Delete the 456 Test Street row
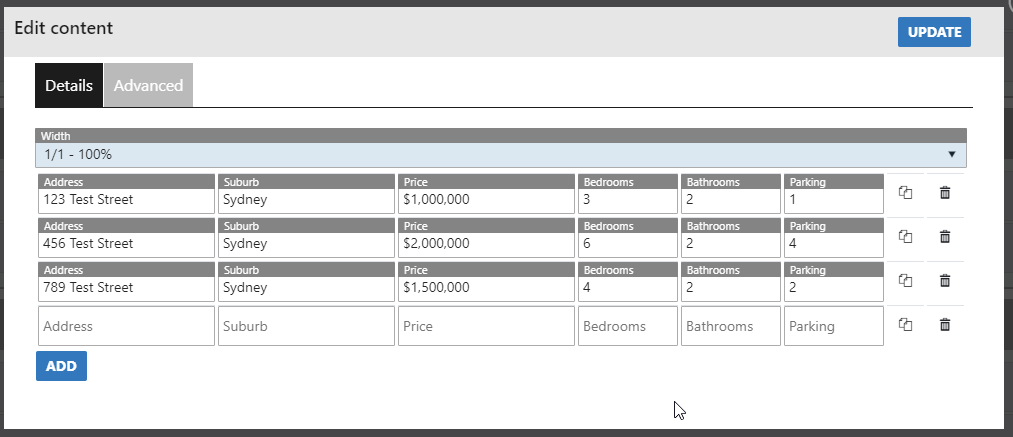Image resolution: width=1013 pixels, height=437 pixels. point(945,237)
